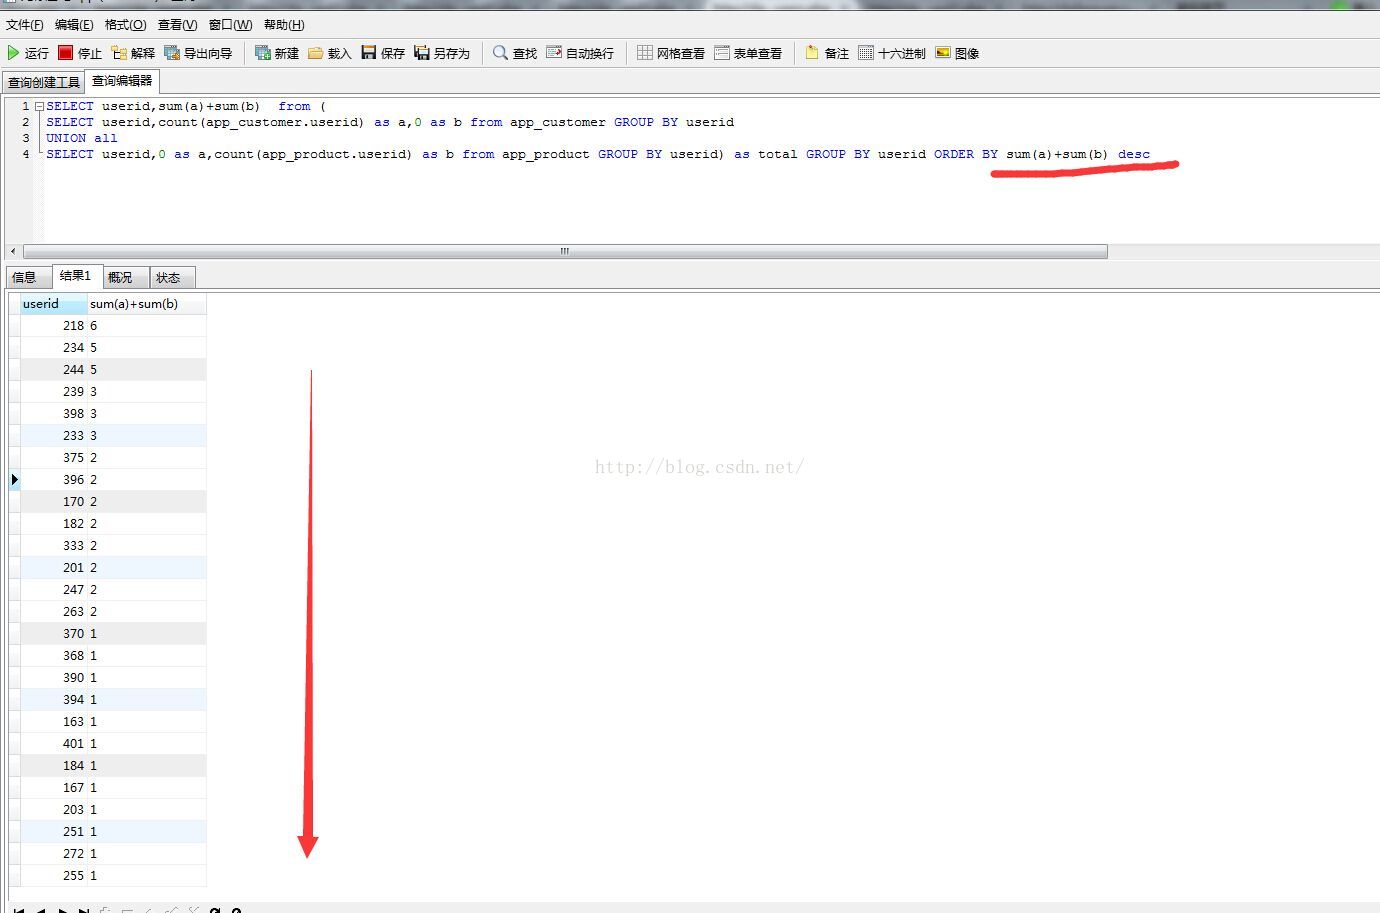Select the userid cell 163
Viewport: 1380px width, 913px height.
(53, 722)
